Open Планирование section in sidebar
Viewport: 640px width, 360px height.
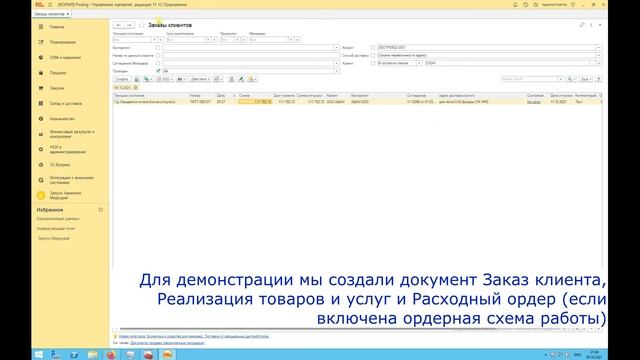(x=62, y=42)
